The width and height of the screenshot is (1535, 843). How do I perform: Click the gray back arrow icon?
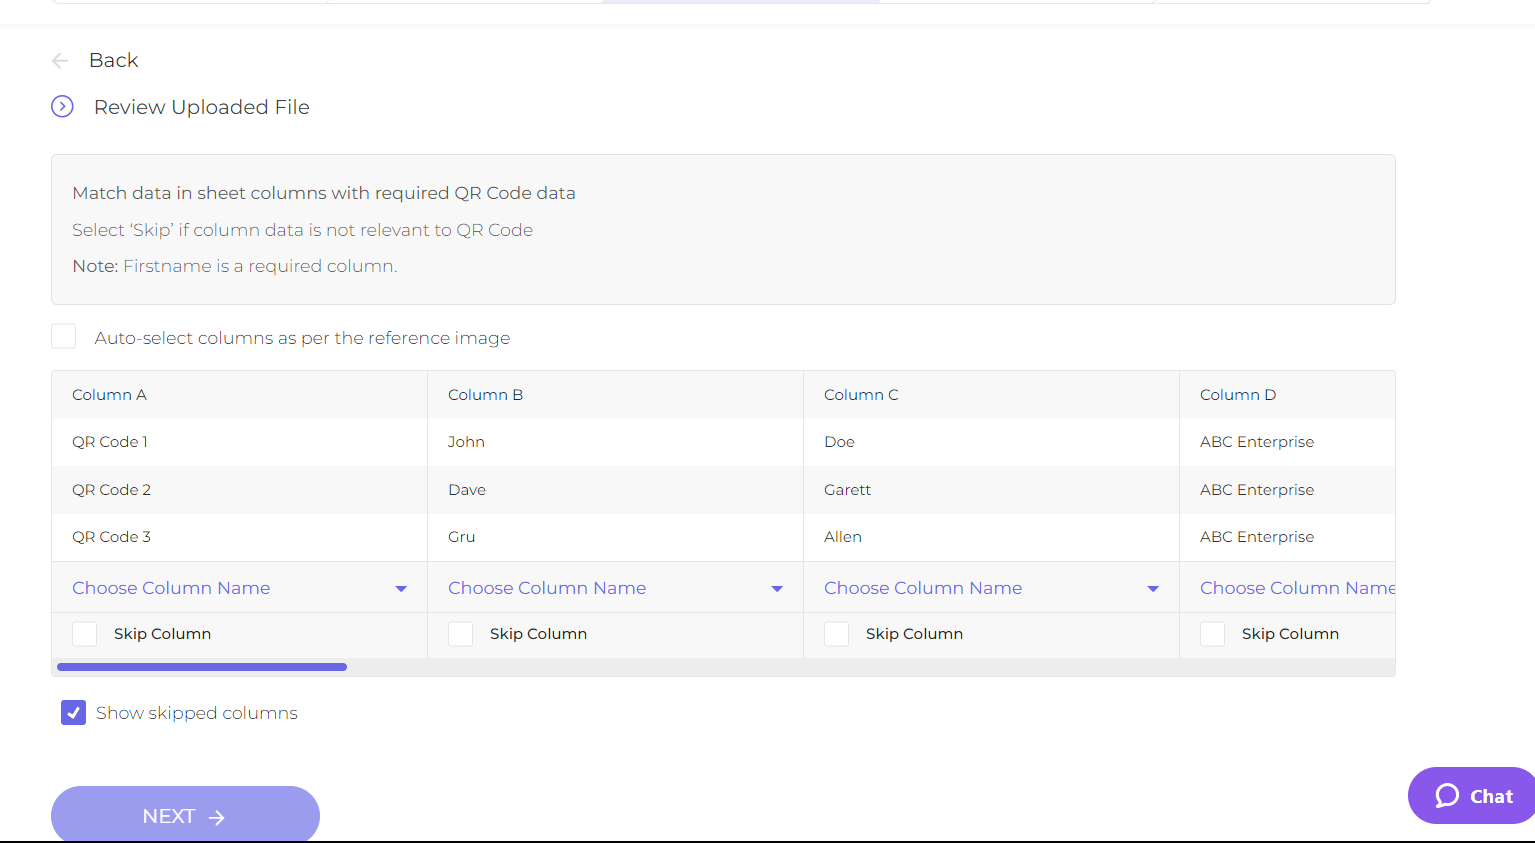(59, 60)
